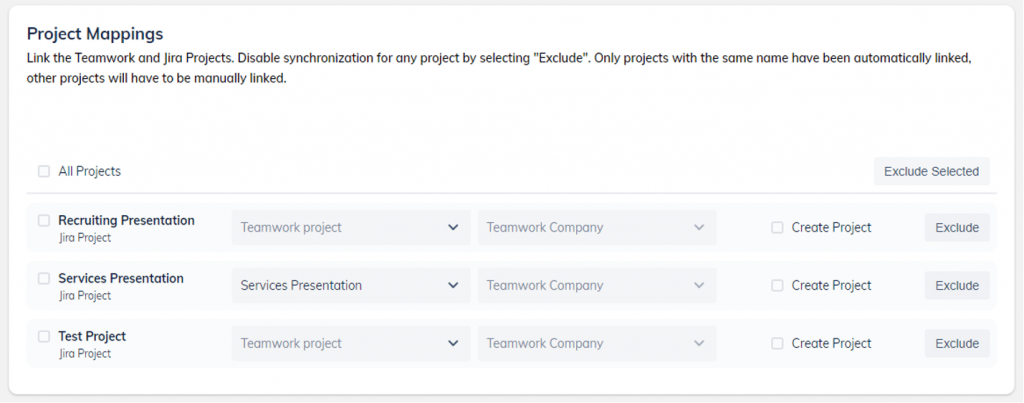Exclude the Recruiting Presentation project
1024x403 pixels.
(956, 228)
